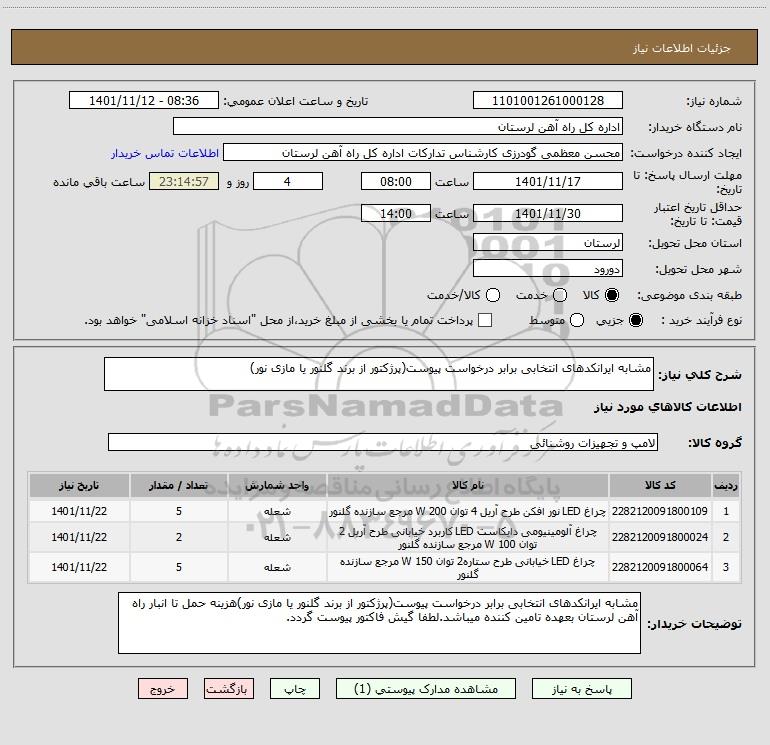Click the خروج exit button
The width and height of the screenshot is (770, 745).
pos(163,689)
